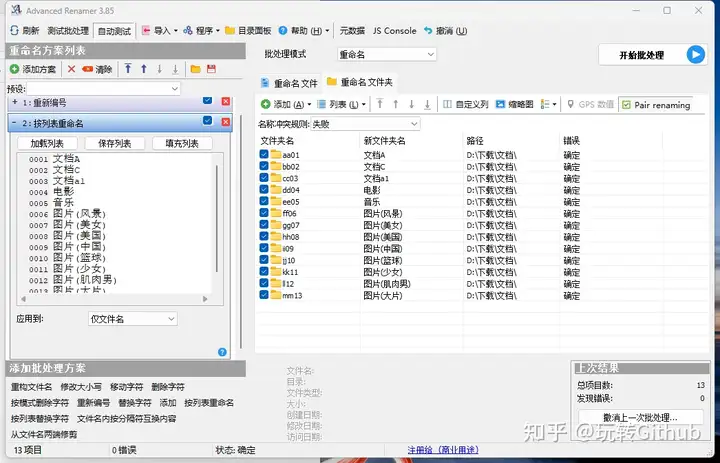Click Save list (保存列表) button

[115, 143]
